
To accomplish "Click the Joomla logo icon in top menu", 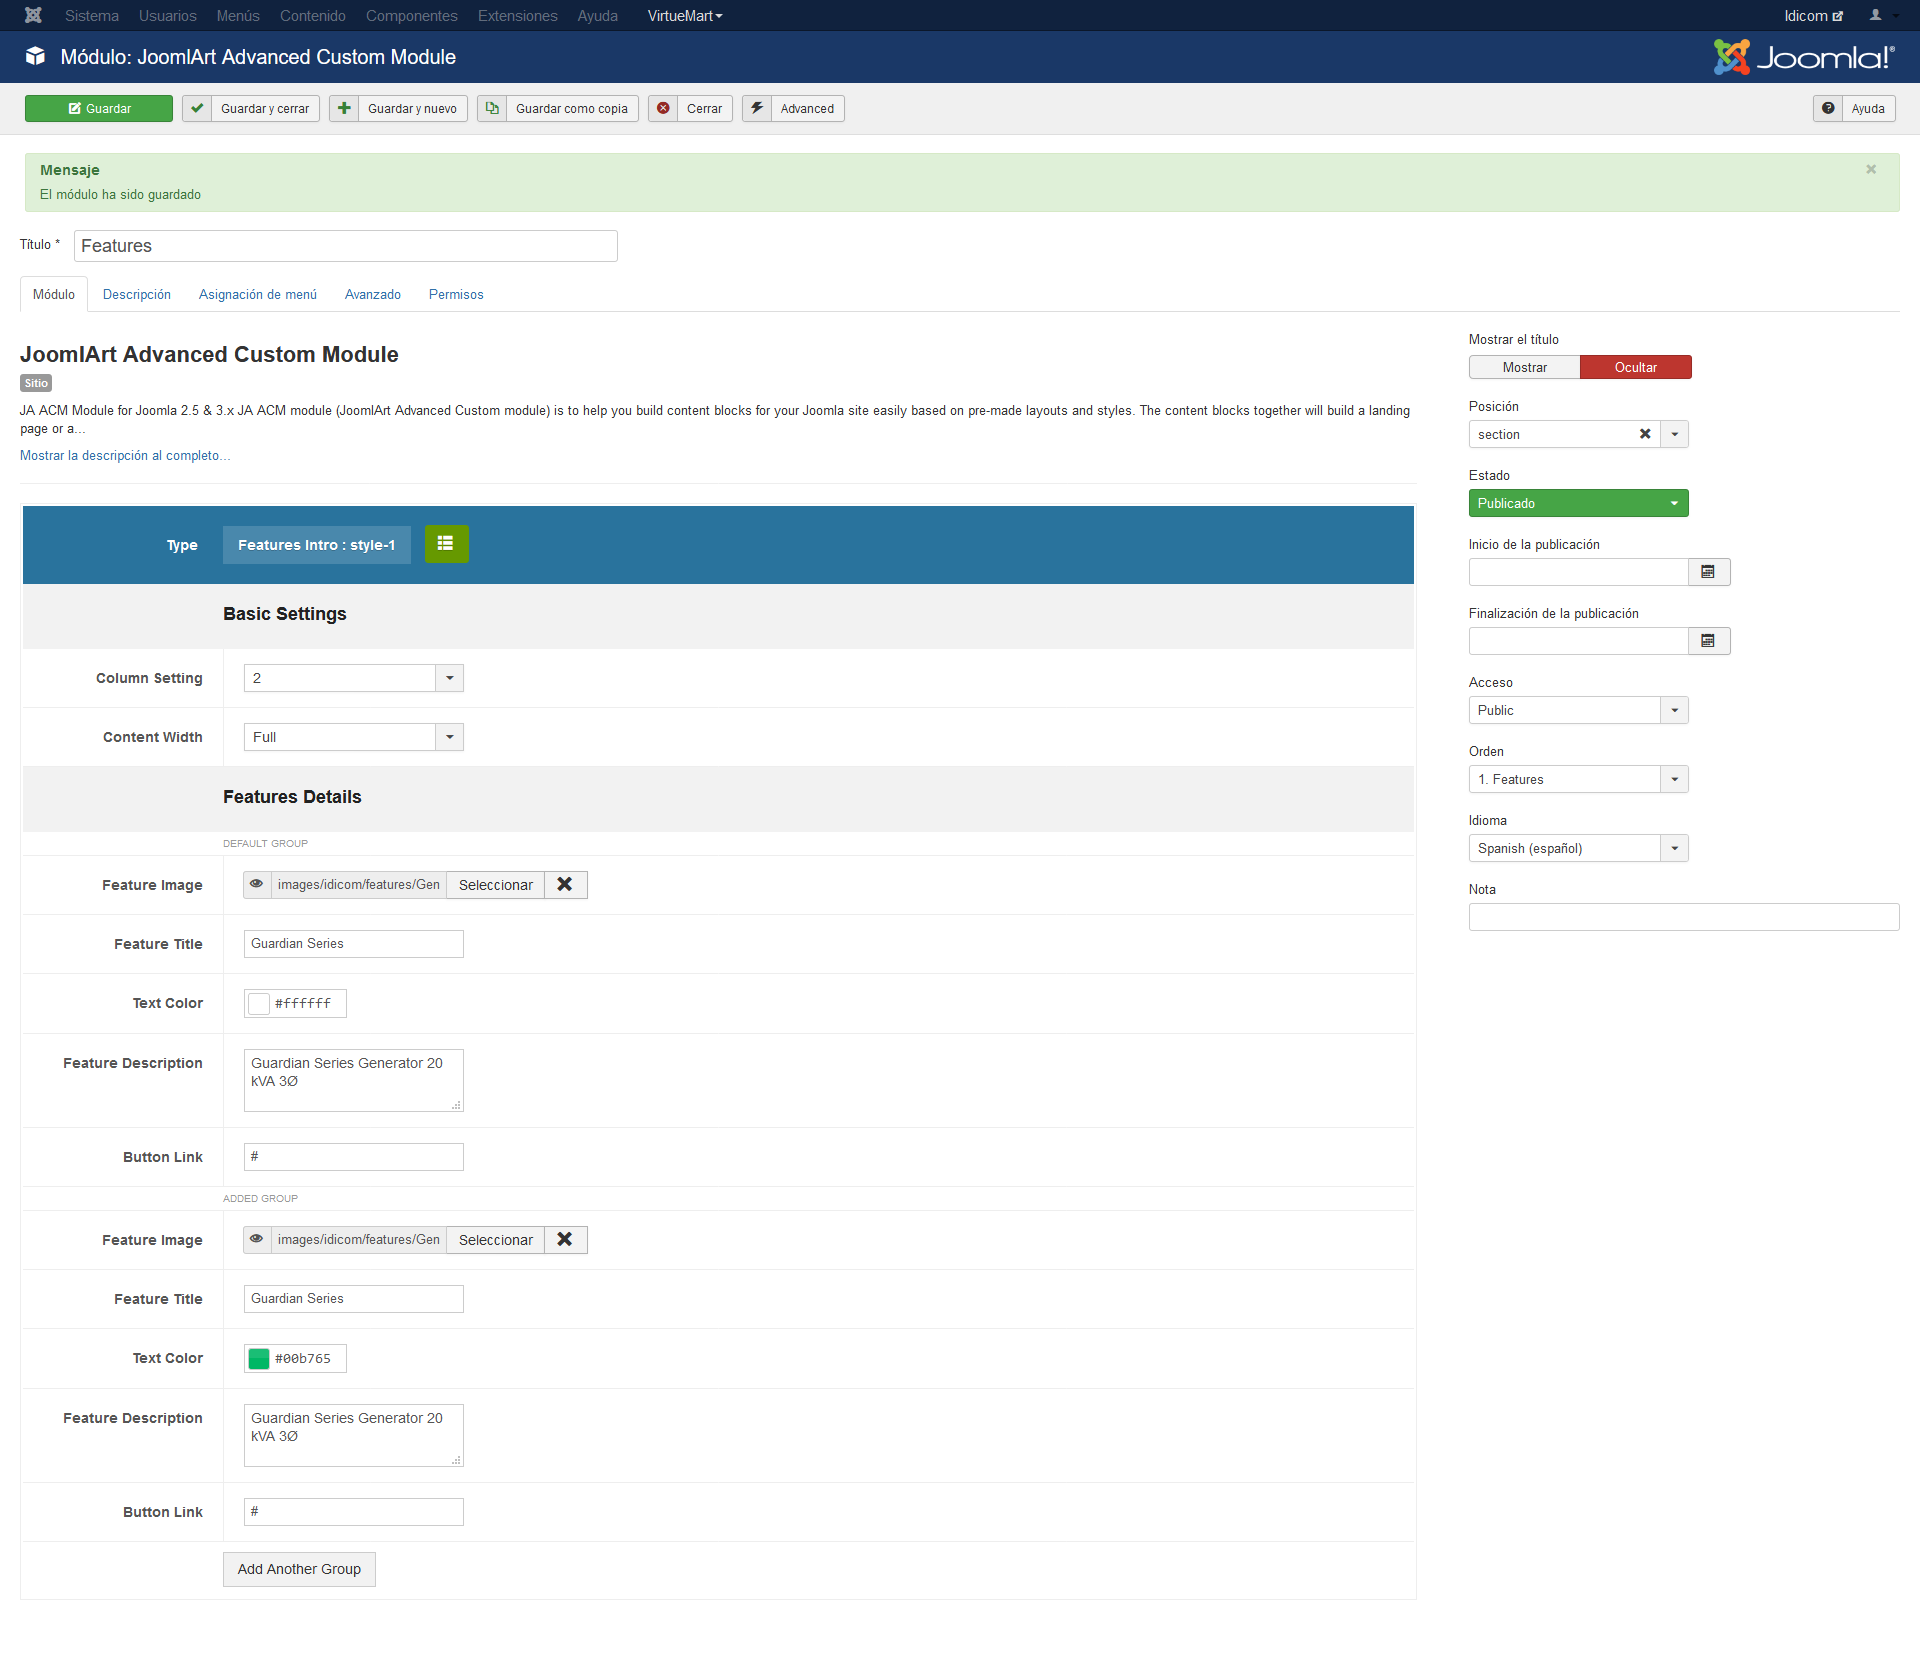I will coord(33,15).
